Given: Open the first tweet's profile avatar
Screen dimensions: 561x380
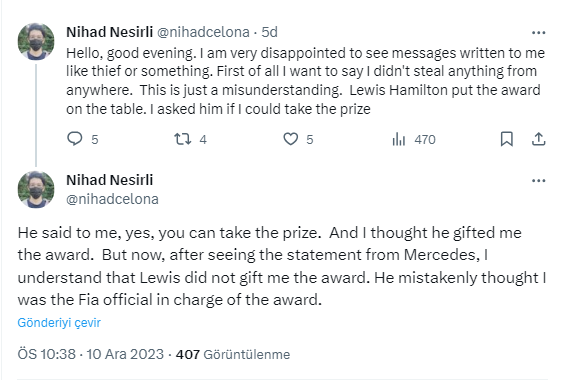Looking at the screenshot, I should [36, 41].
